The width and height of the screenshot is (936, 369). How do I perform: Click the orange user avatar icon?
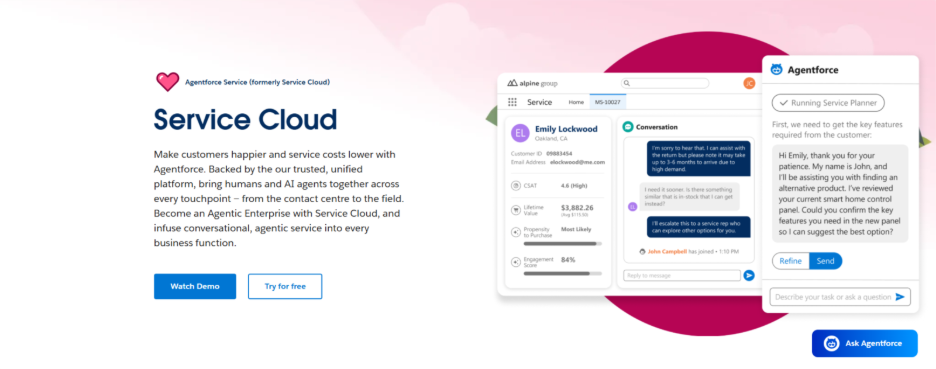[x=749, y=83]
